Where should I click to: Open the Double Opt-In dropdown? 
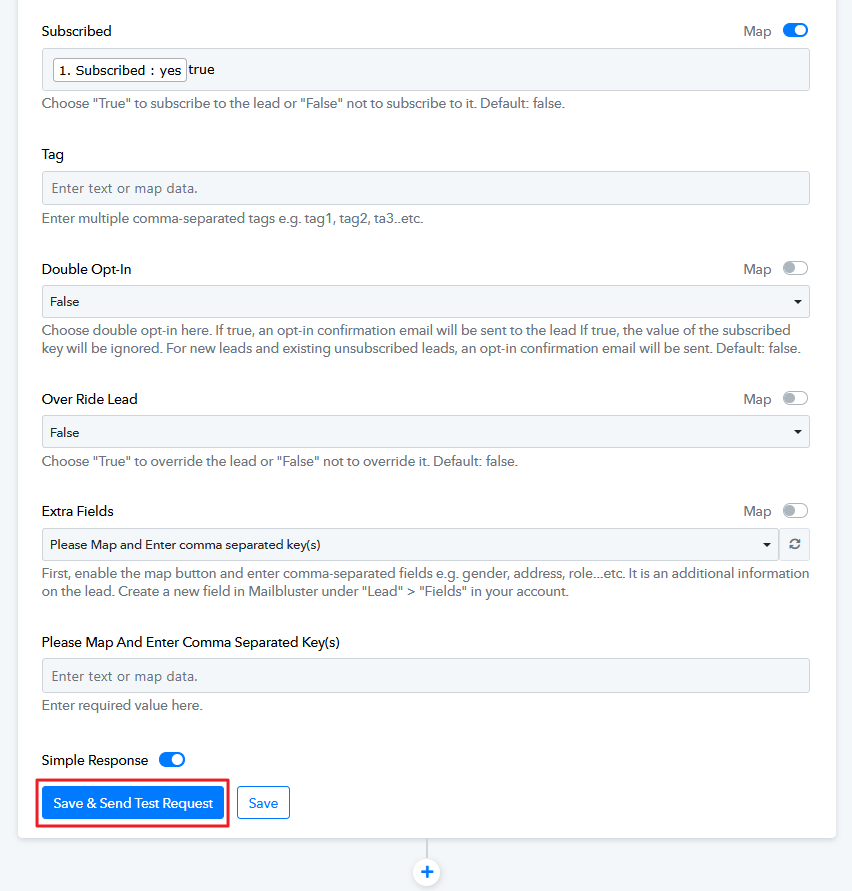point(425,301)
